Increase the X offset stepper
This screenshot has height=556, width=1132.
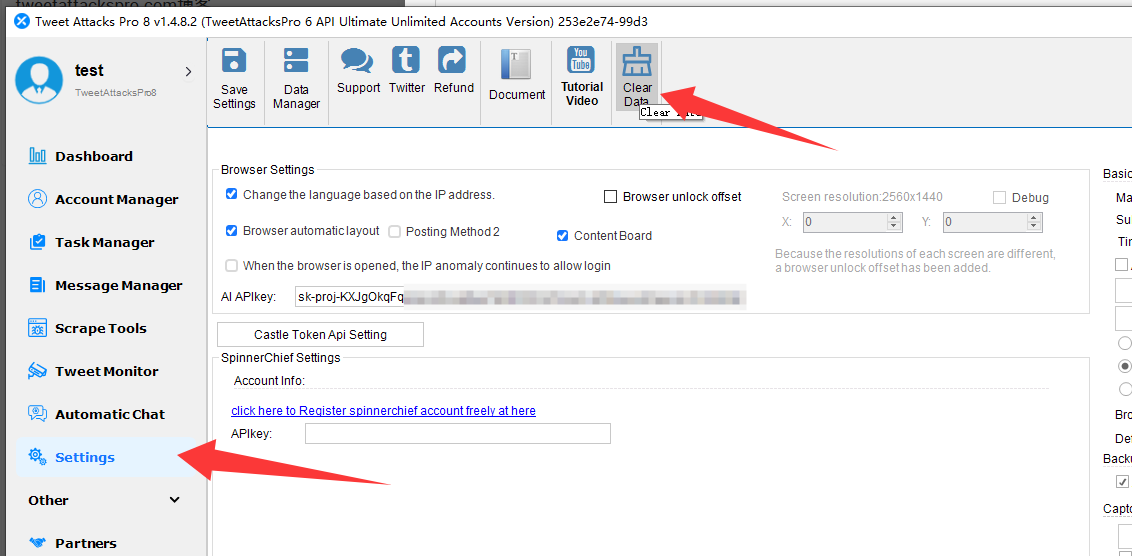point(894,218)
